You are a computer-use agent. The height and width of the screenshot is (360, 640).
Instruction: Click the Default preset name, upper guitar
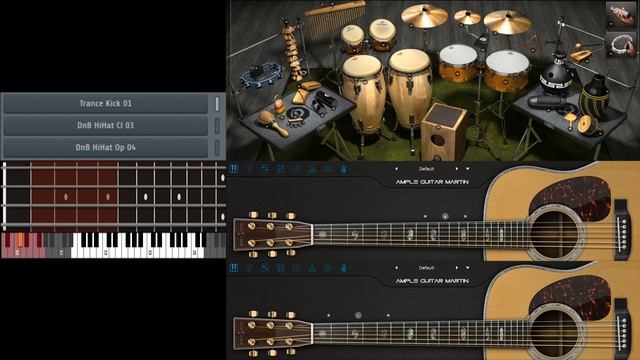pos(426,169)
